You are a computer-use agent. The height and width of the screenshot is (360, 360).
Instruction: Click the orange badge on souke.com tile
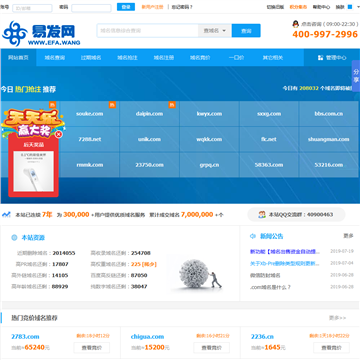pyautogui.click(x=112, y=105)
